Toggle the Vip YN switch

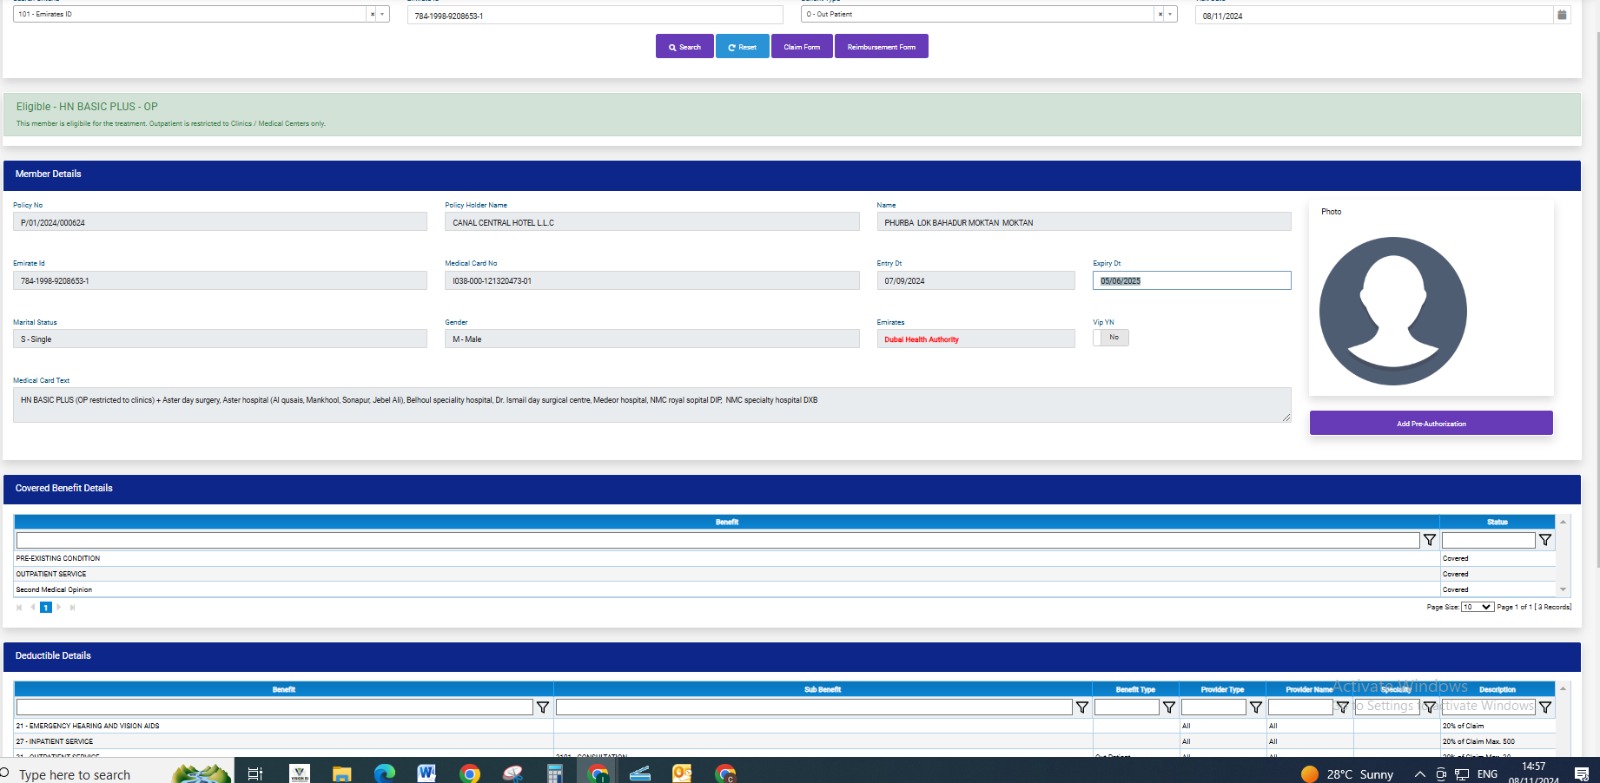click(x=1110, y=338)
